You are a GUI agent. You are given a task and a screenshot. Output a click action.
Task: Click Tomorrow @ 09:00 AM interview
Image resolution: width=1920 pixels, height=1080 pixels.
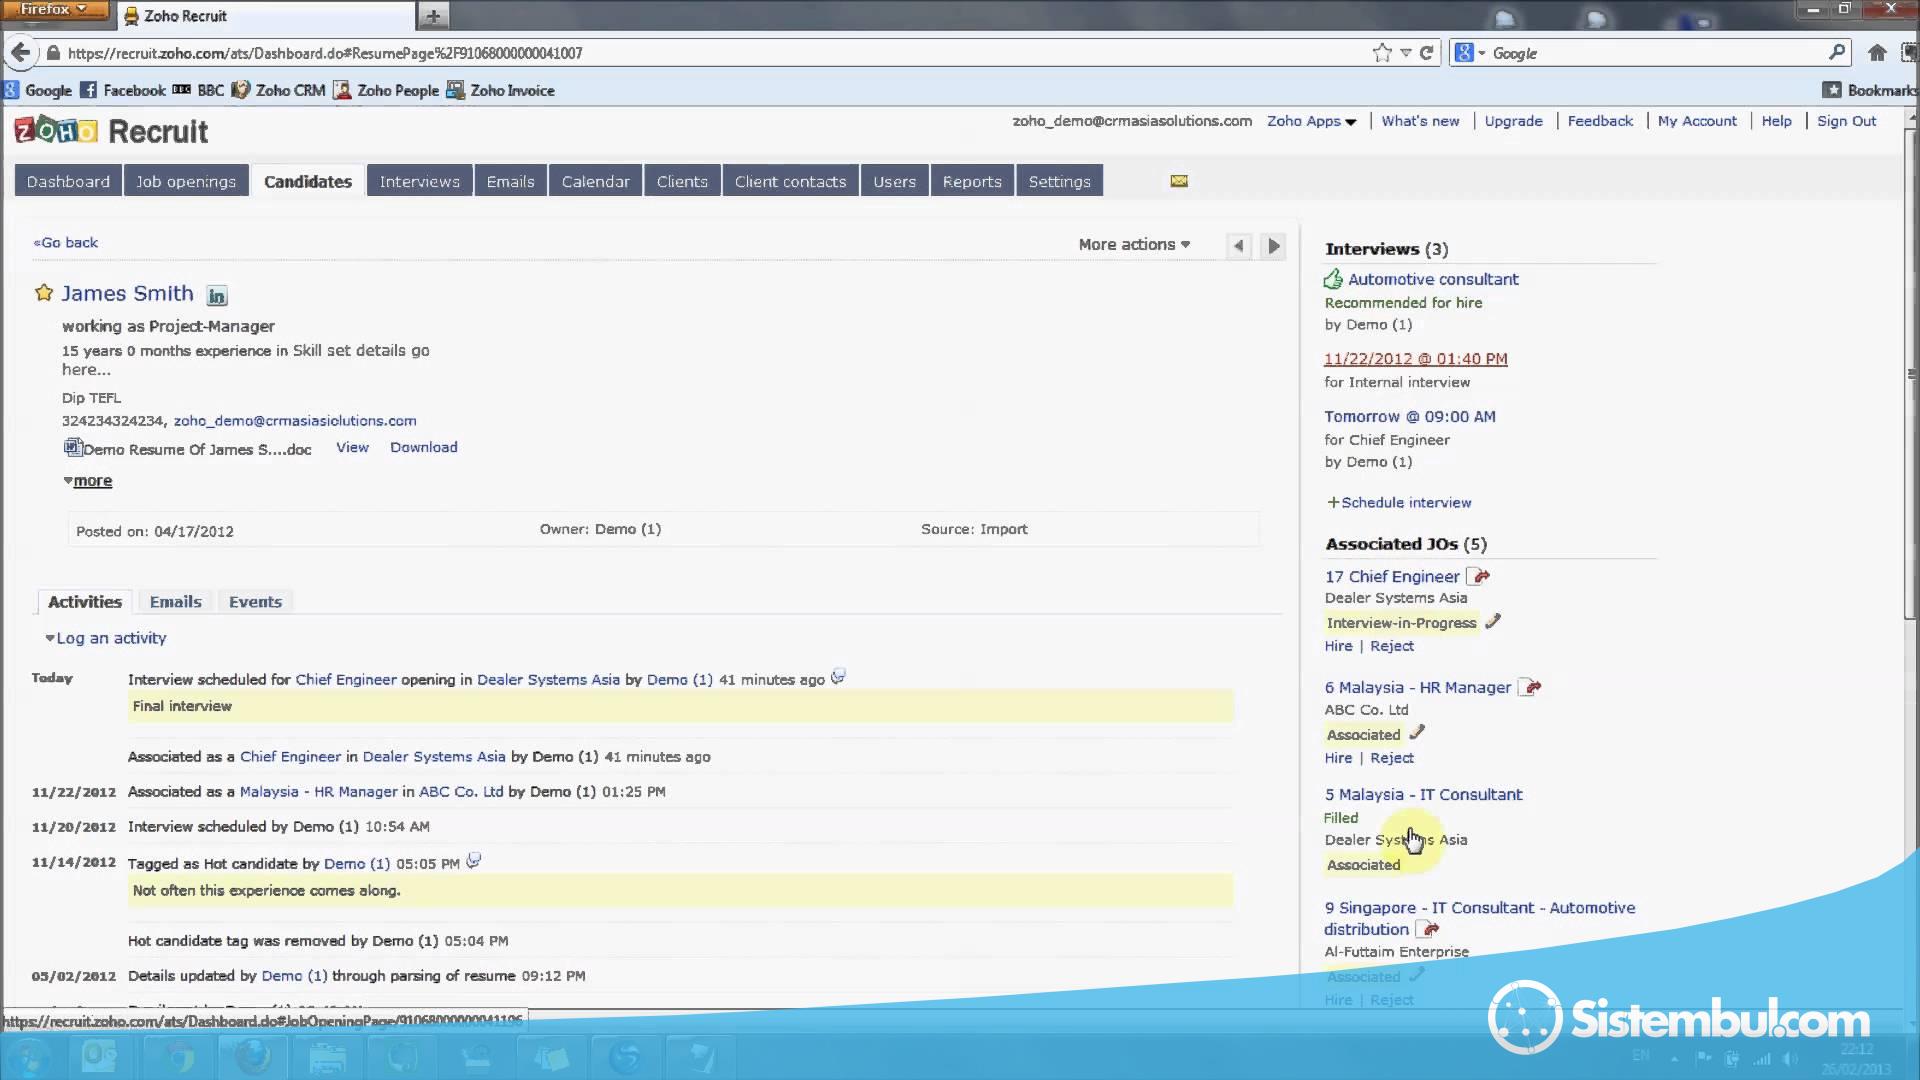pyautogui.click(x=1410, y=417)
